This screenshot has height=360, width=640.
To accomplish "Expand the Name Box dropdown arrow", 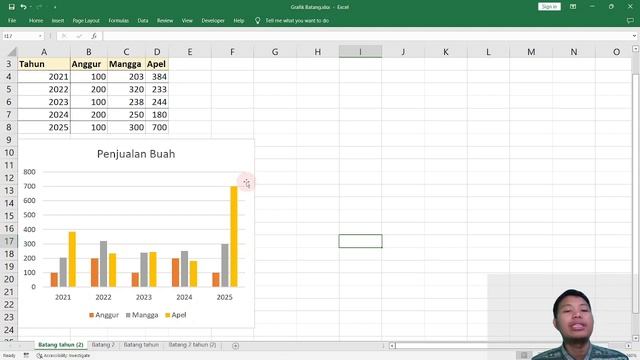I will (40, 36).
